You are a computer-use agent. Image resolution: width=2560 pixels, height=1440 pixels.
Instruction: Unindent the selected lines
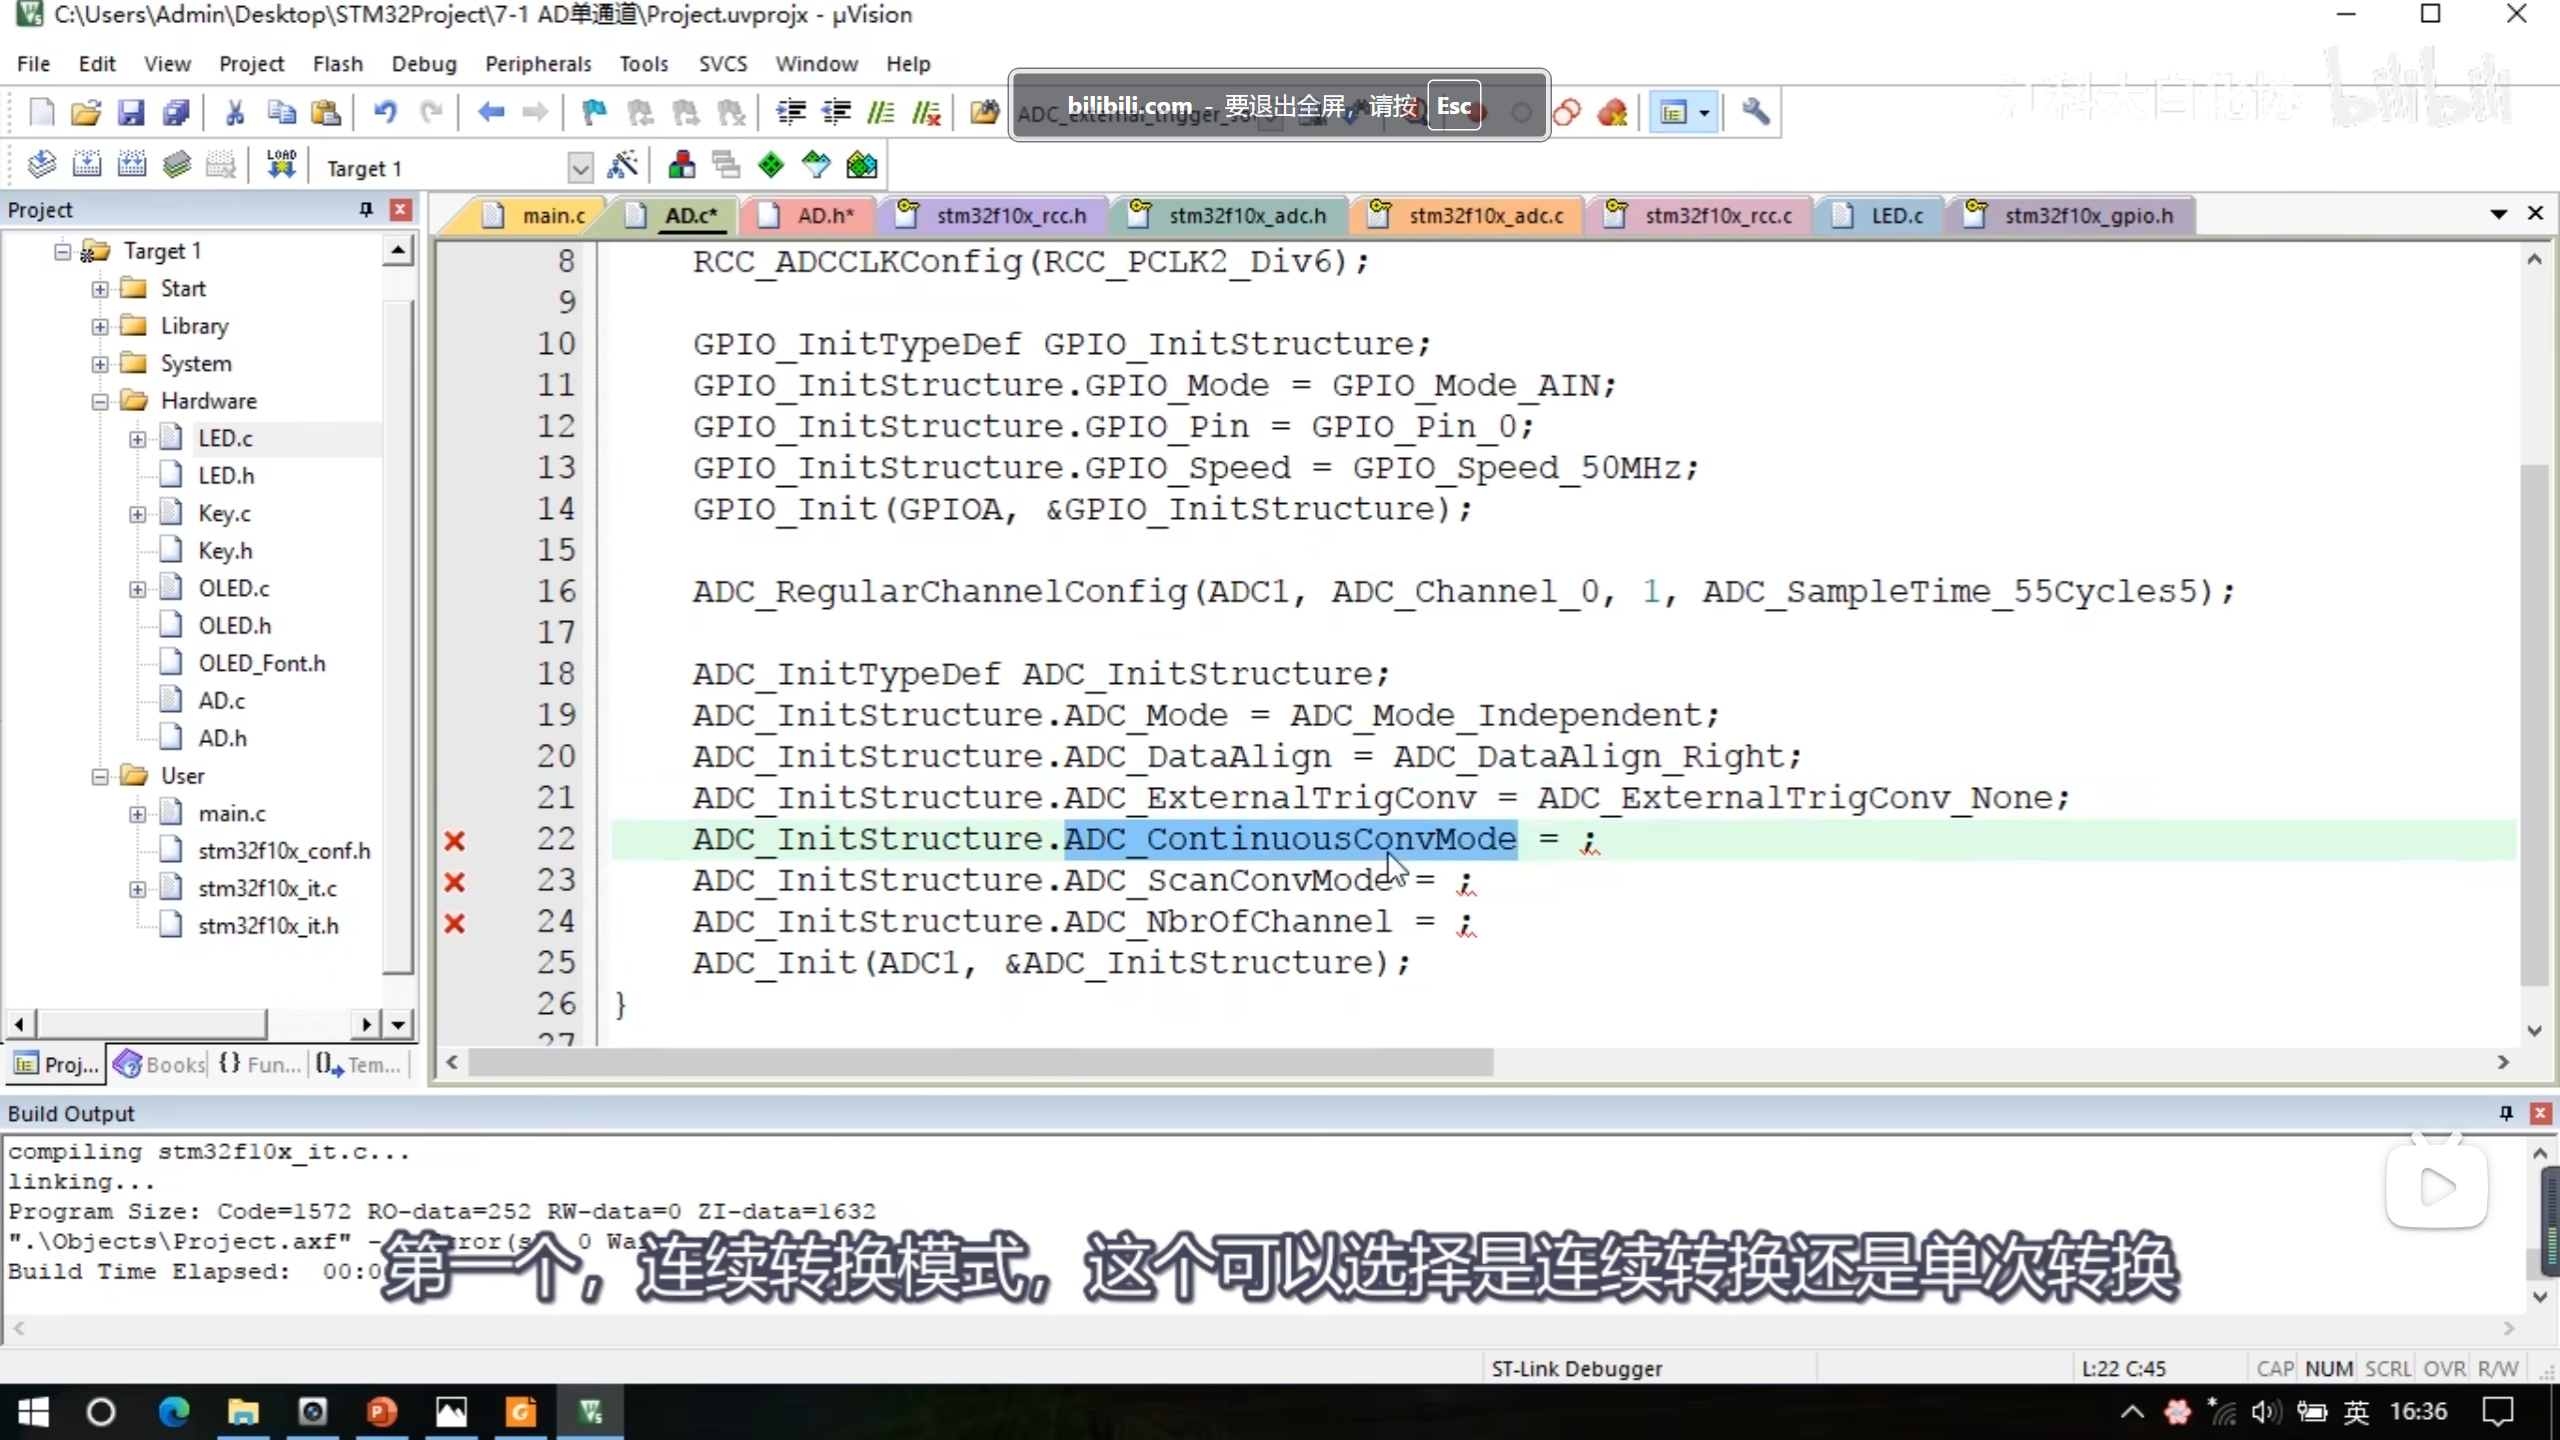tap(836, 112)
